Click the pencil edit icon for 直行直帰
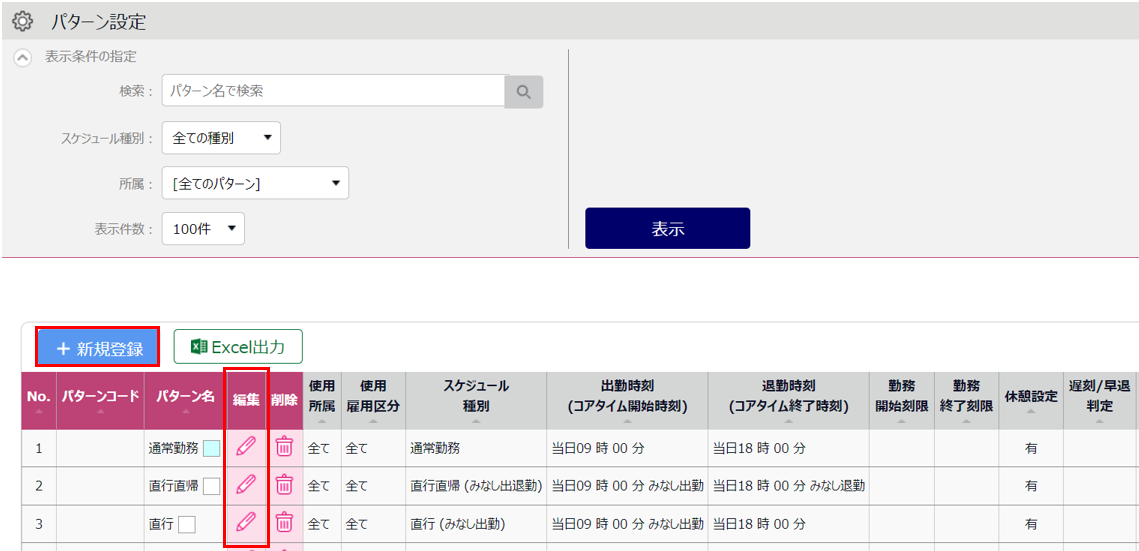Viewport: 1139px width, 551px height. [x=246, y=485]
